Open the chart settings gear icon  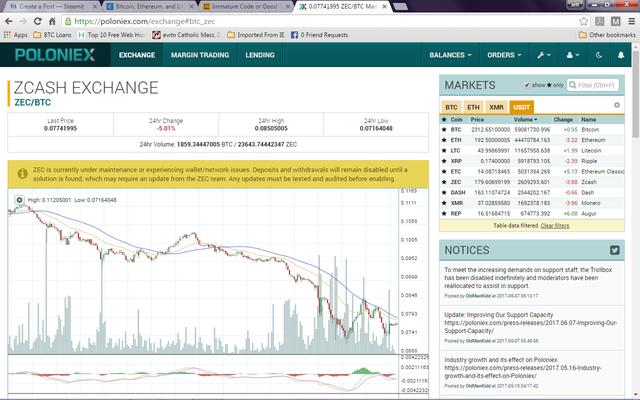(x=19, y=200)
